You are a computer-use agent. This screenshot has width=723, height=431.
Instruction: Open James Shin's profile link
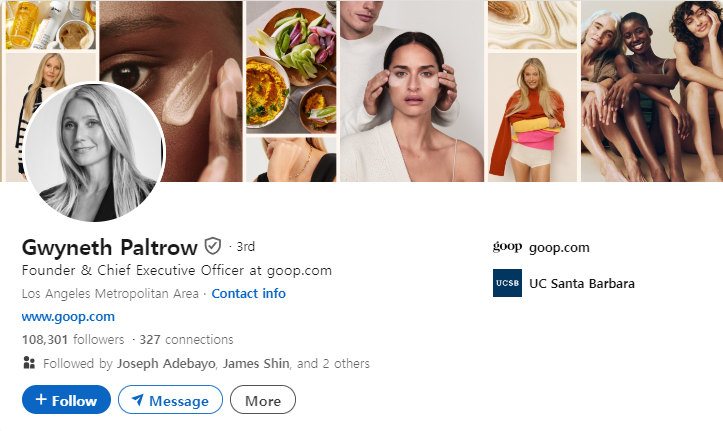click(x=256, y=364)
